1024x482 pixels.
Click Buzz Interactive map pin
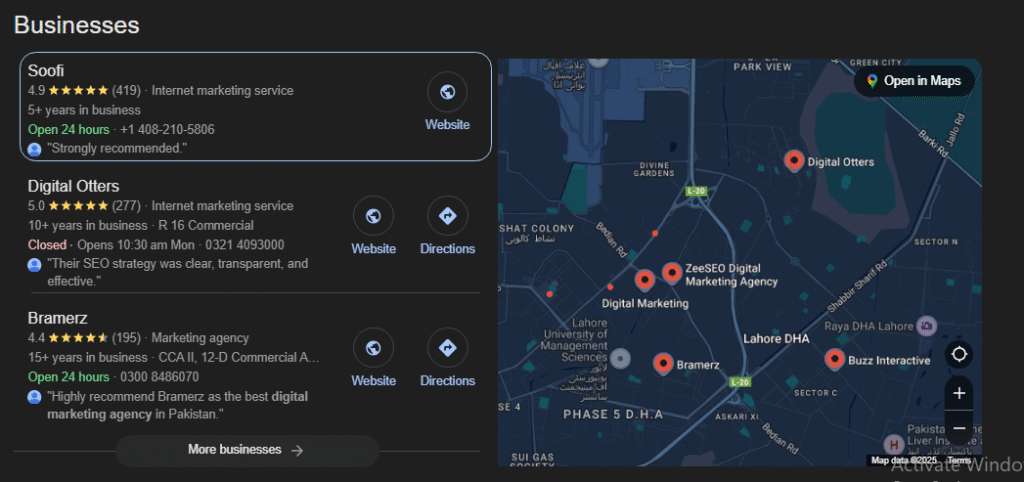click(x=835, y=359)
